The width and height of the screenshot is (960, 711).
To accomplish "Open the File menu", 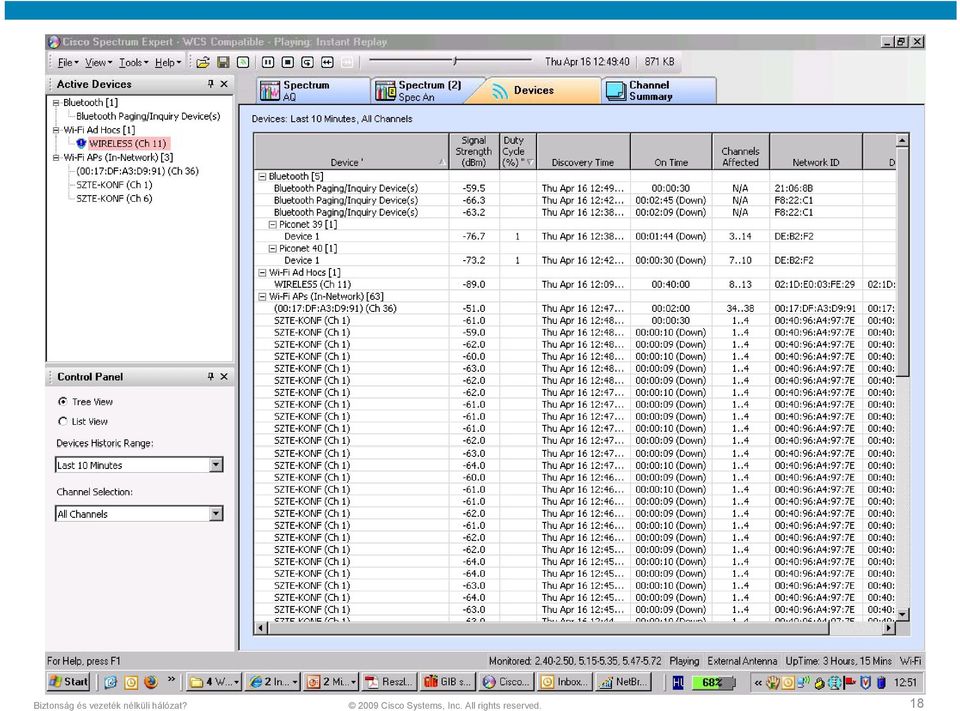I will point(68,62).
